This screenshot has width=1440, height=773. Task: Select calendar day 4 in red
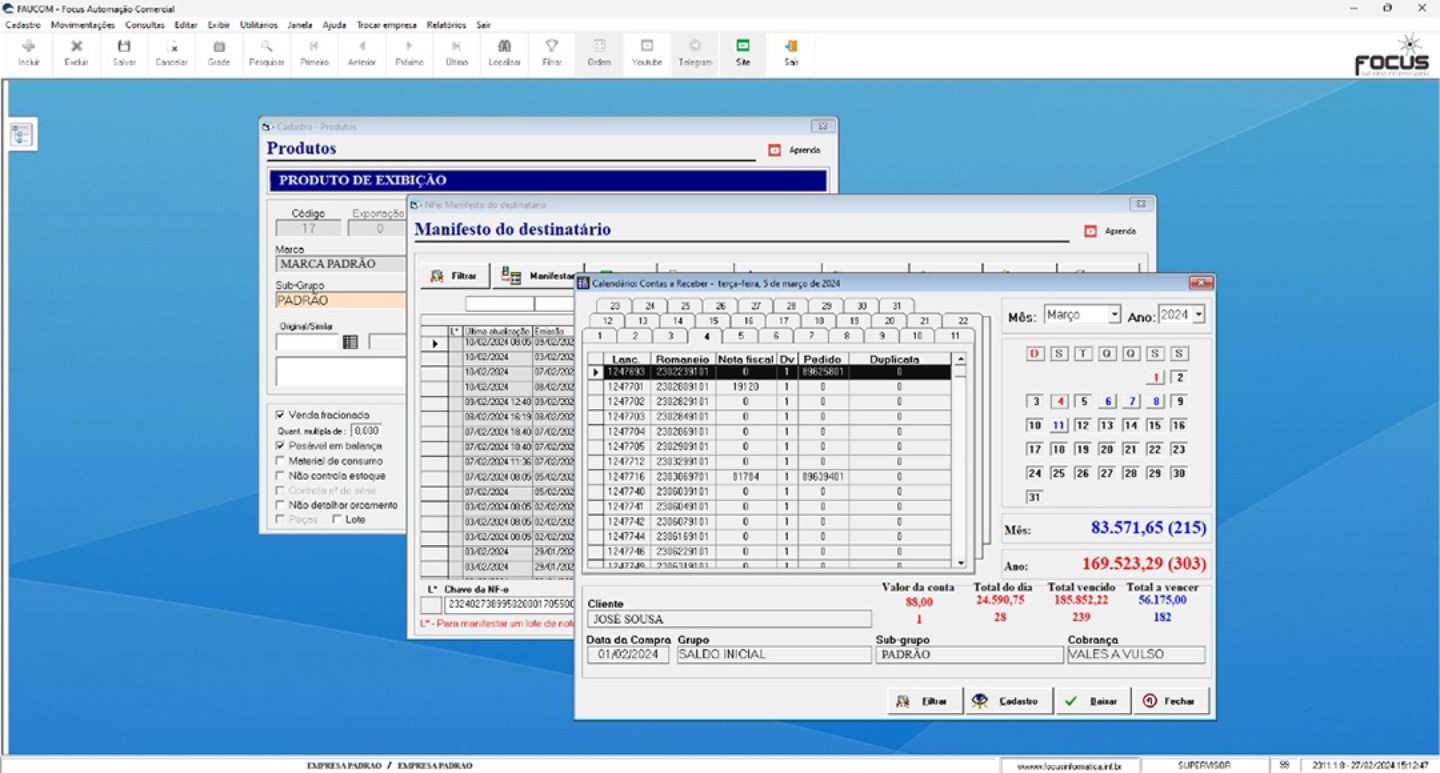pos(1060,401)
